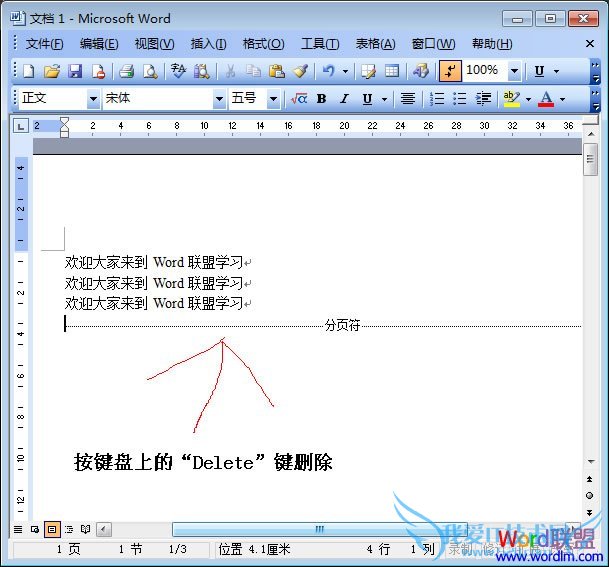The width and height of the screenshot is (609, 567).
Task: Paste from the clipboard icon
Action: (x=277, y=71)
